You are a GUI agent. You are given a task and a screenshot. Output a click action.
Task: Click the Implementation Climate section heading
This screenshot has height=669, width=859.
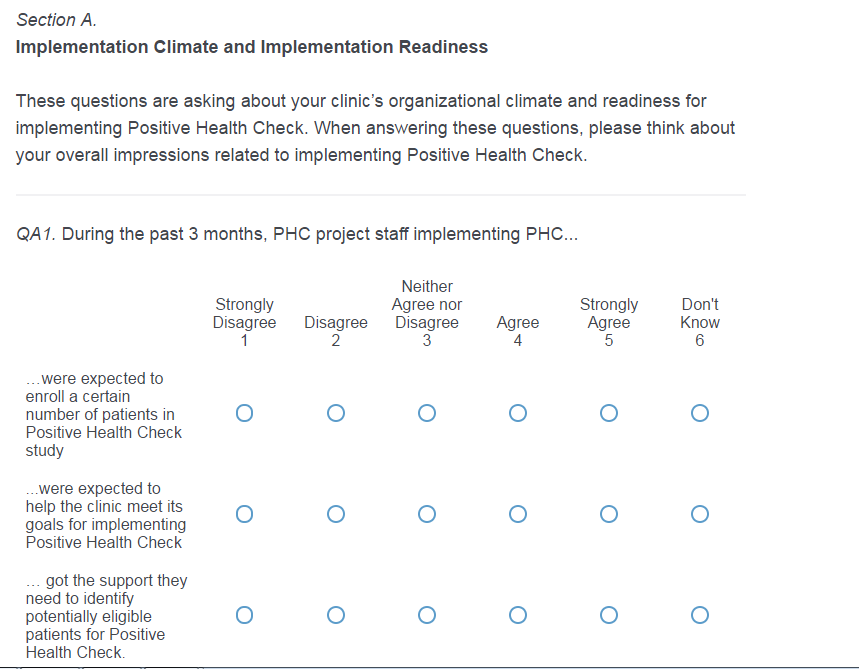[x=252, y=47]
